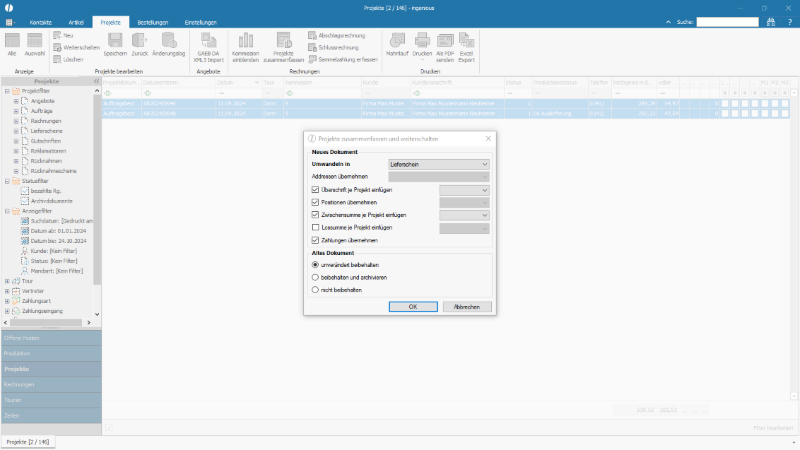Open the Produktion navigation section

pyautogui.click(x=51, y=353)
